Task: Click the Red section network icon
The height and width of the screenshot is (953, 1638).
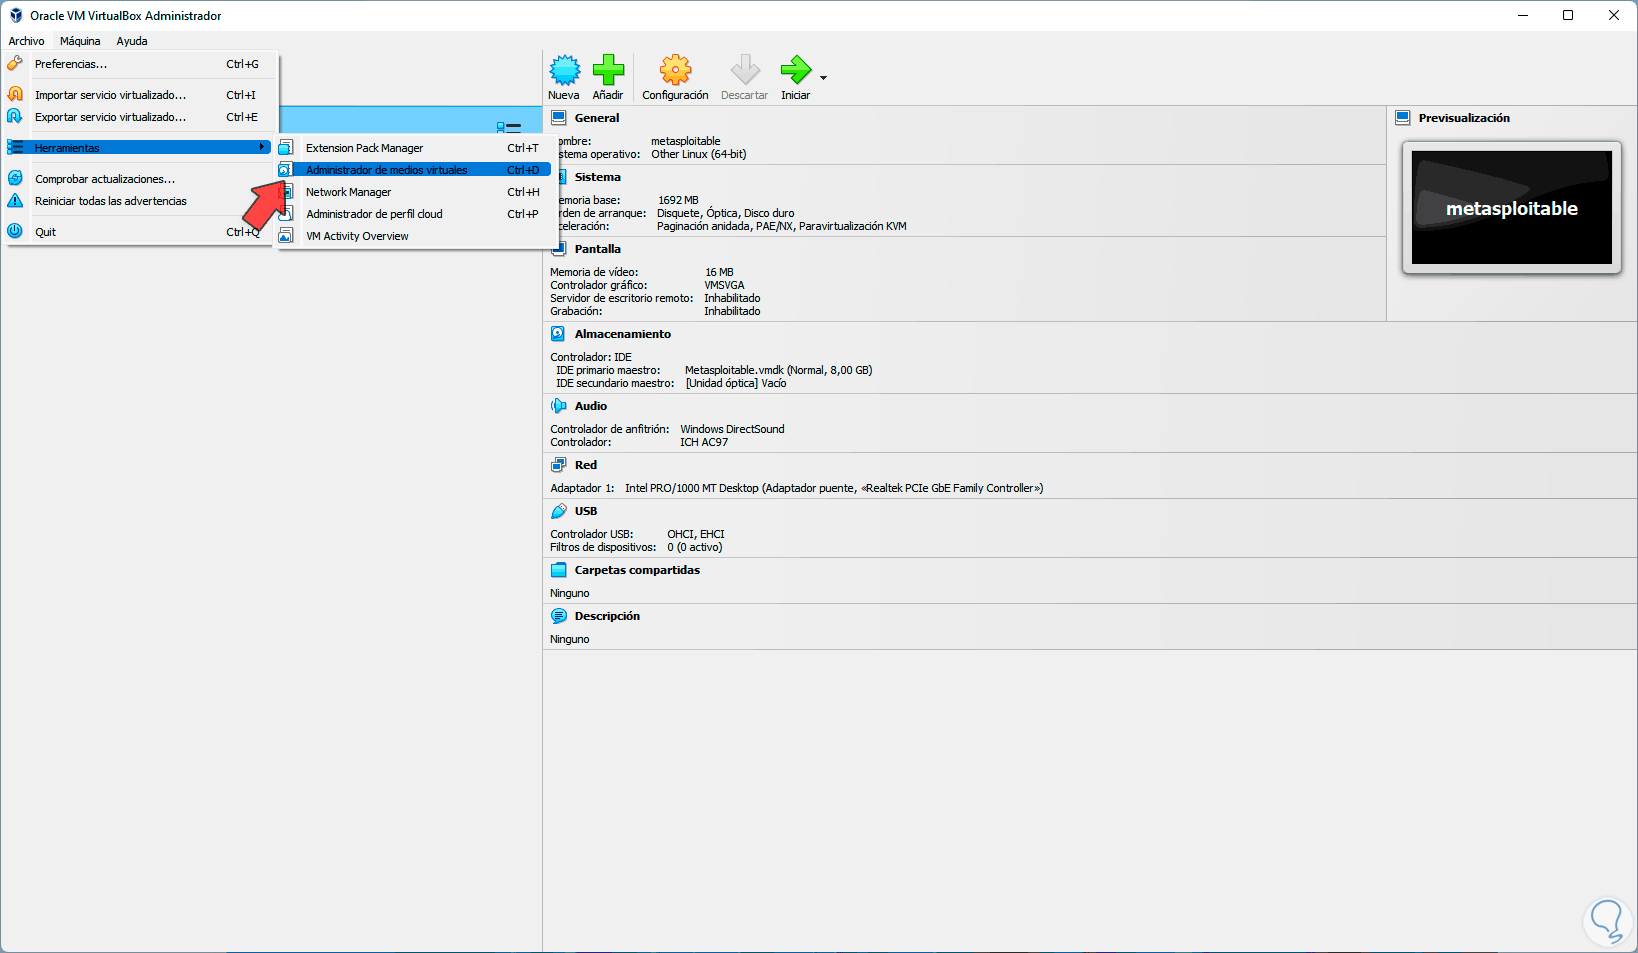Action: (558, 465)
